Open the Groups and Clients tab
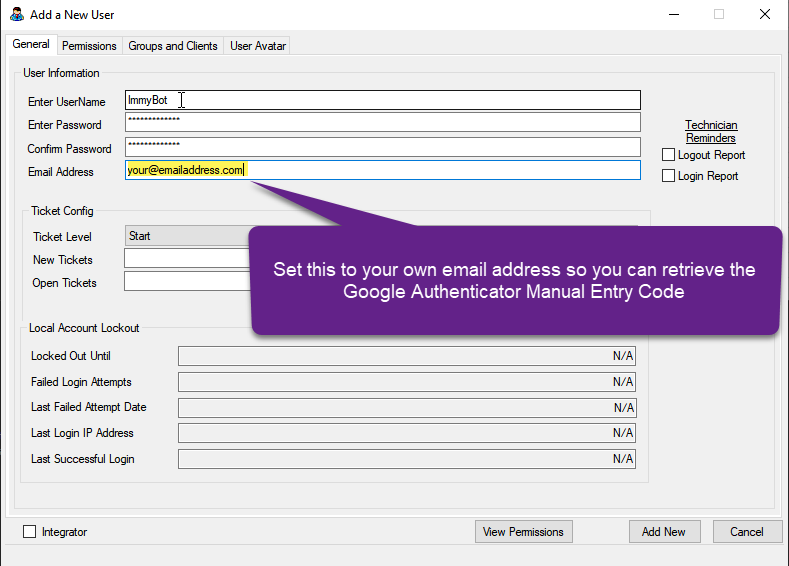The width and height of the screenshot is (789, 566). pyautogui.click(x=173, y=46)
